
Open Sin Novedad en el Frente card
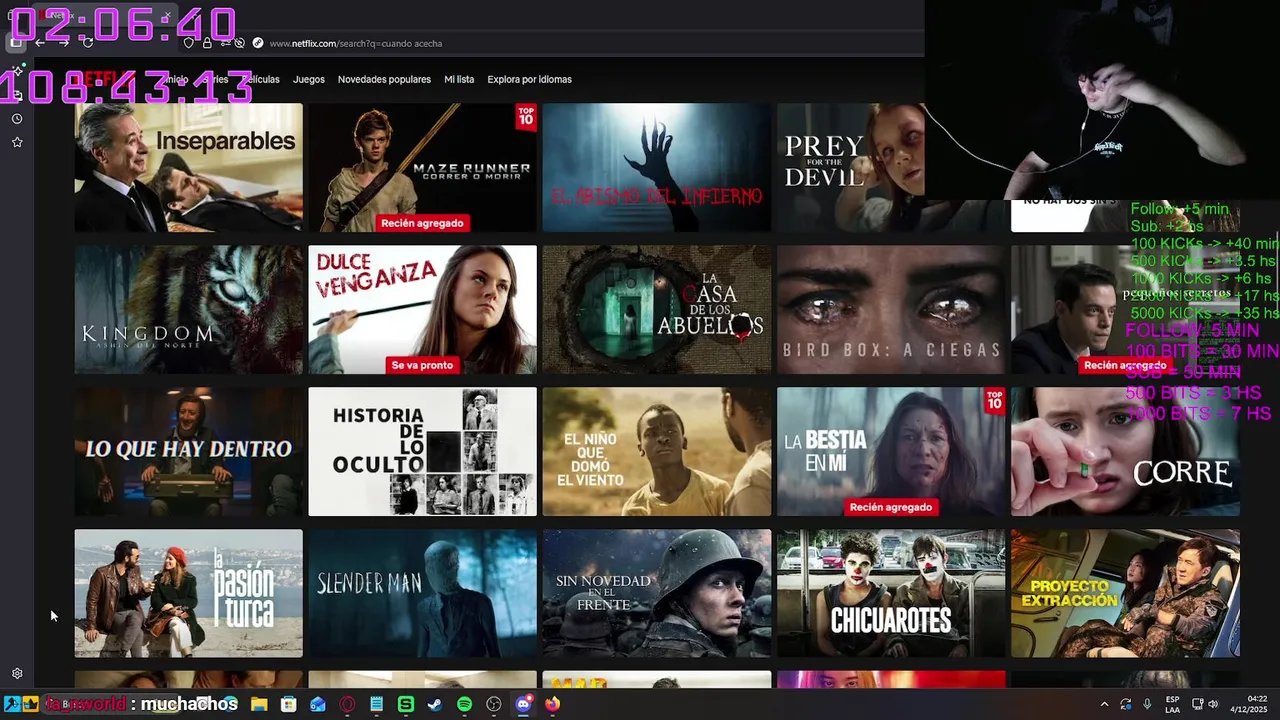coord(656,593)
